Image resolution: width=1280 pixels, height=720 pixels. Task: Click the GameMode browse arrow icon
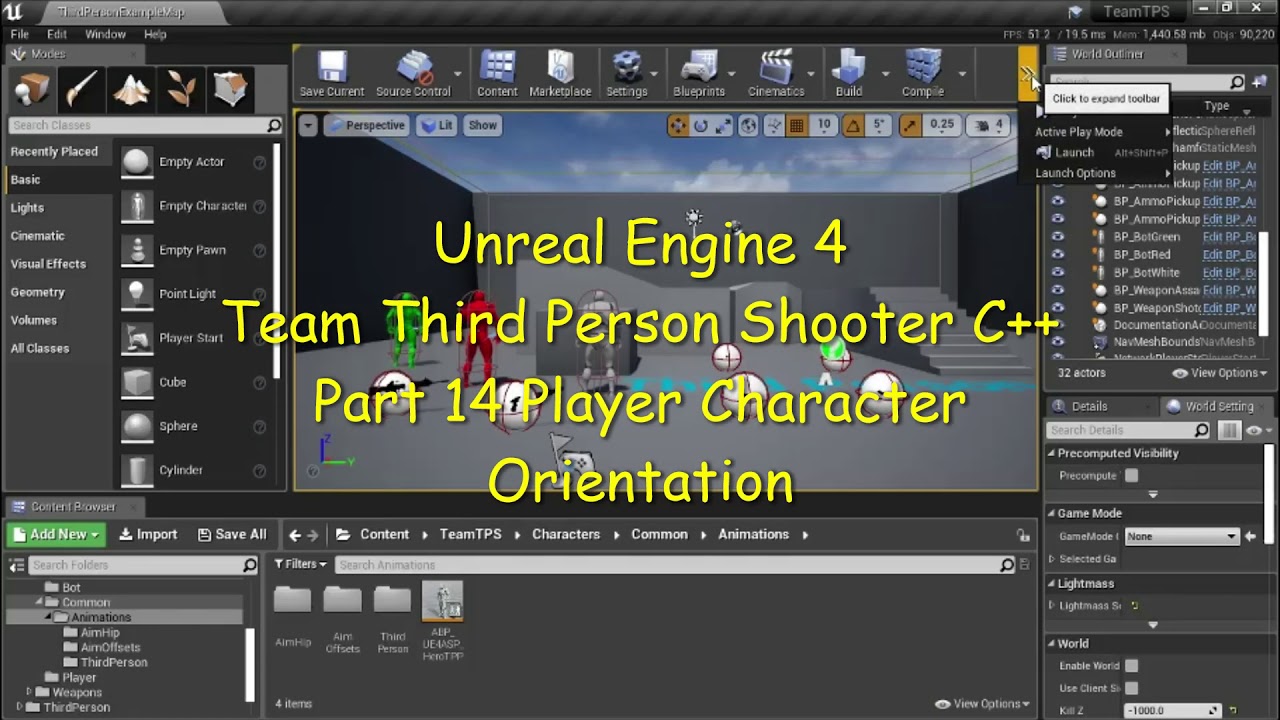click(x=1250, y=536)
